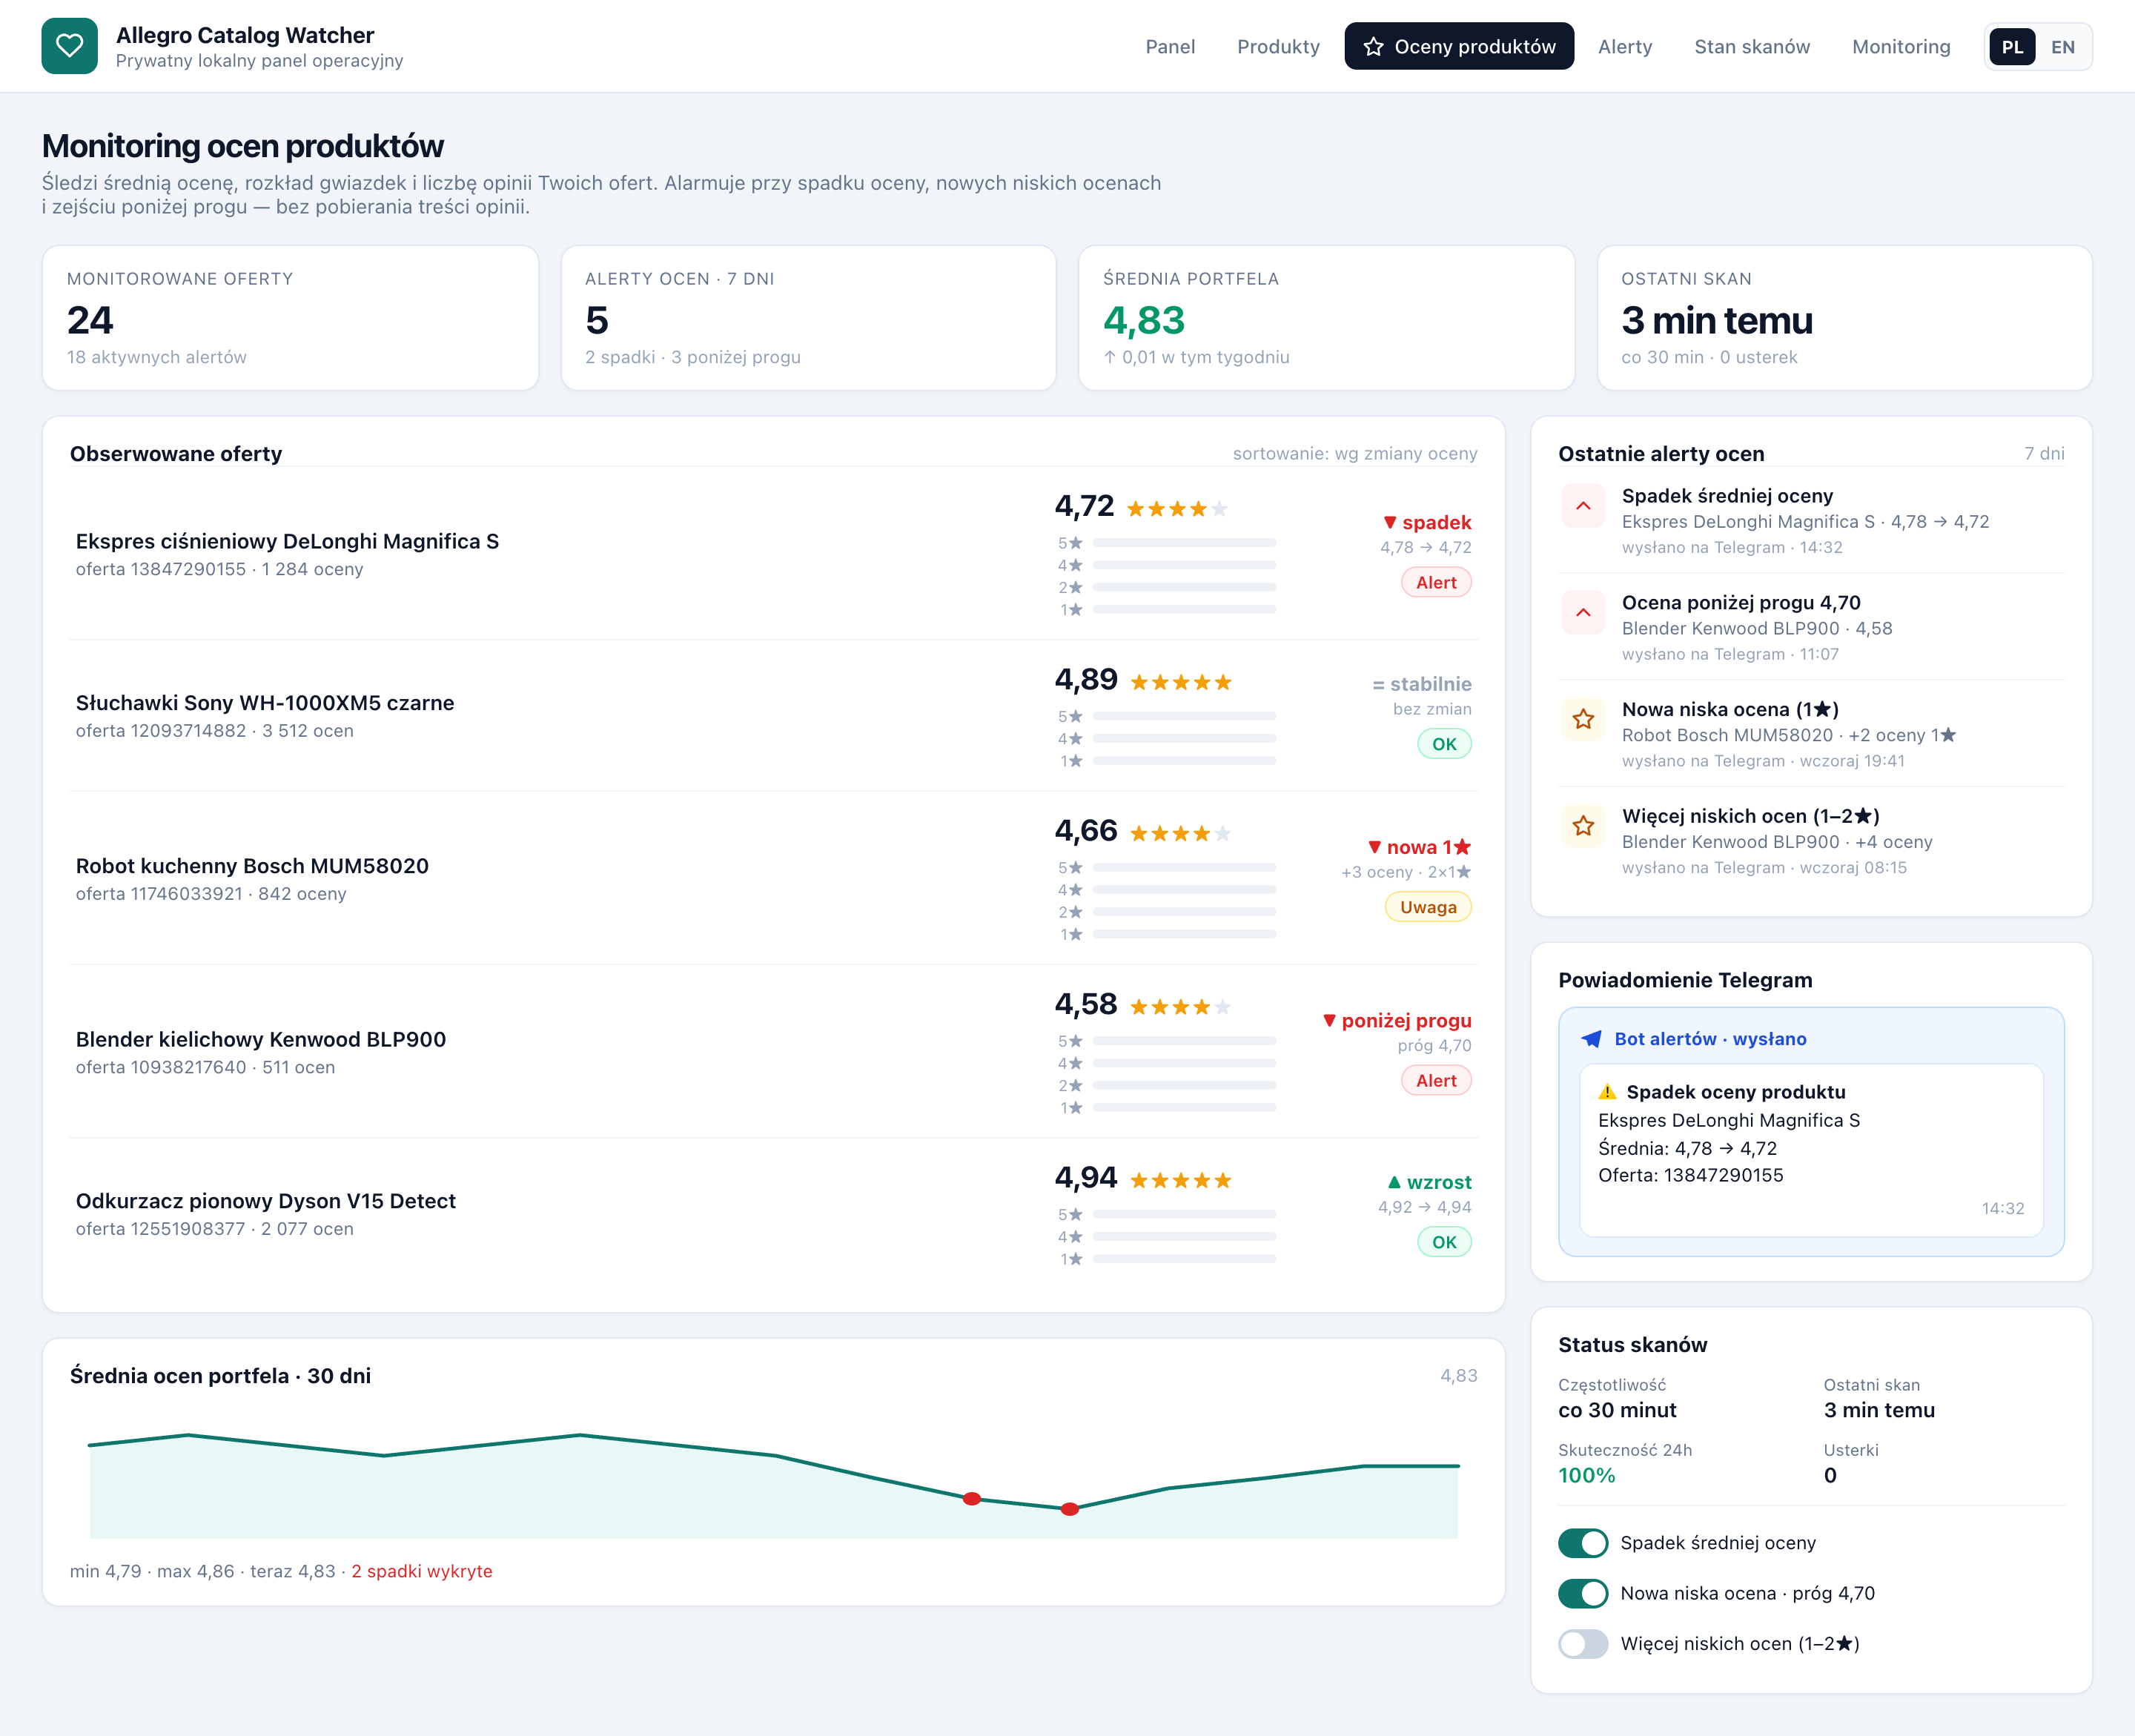Click Bot alertów · wysłano header
This screenshot has height=1736, width=2135.
[1710, 1039]
